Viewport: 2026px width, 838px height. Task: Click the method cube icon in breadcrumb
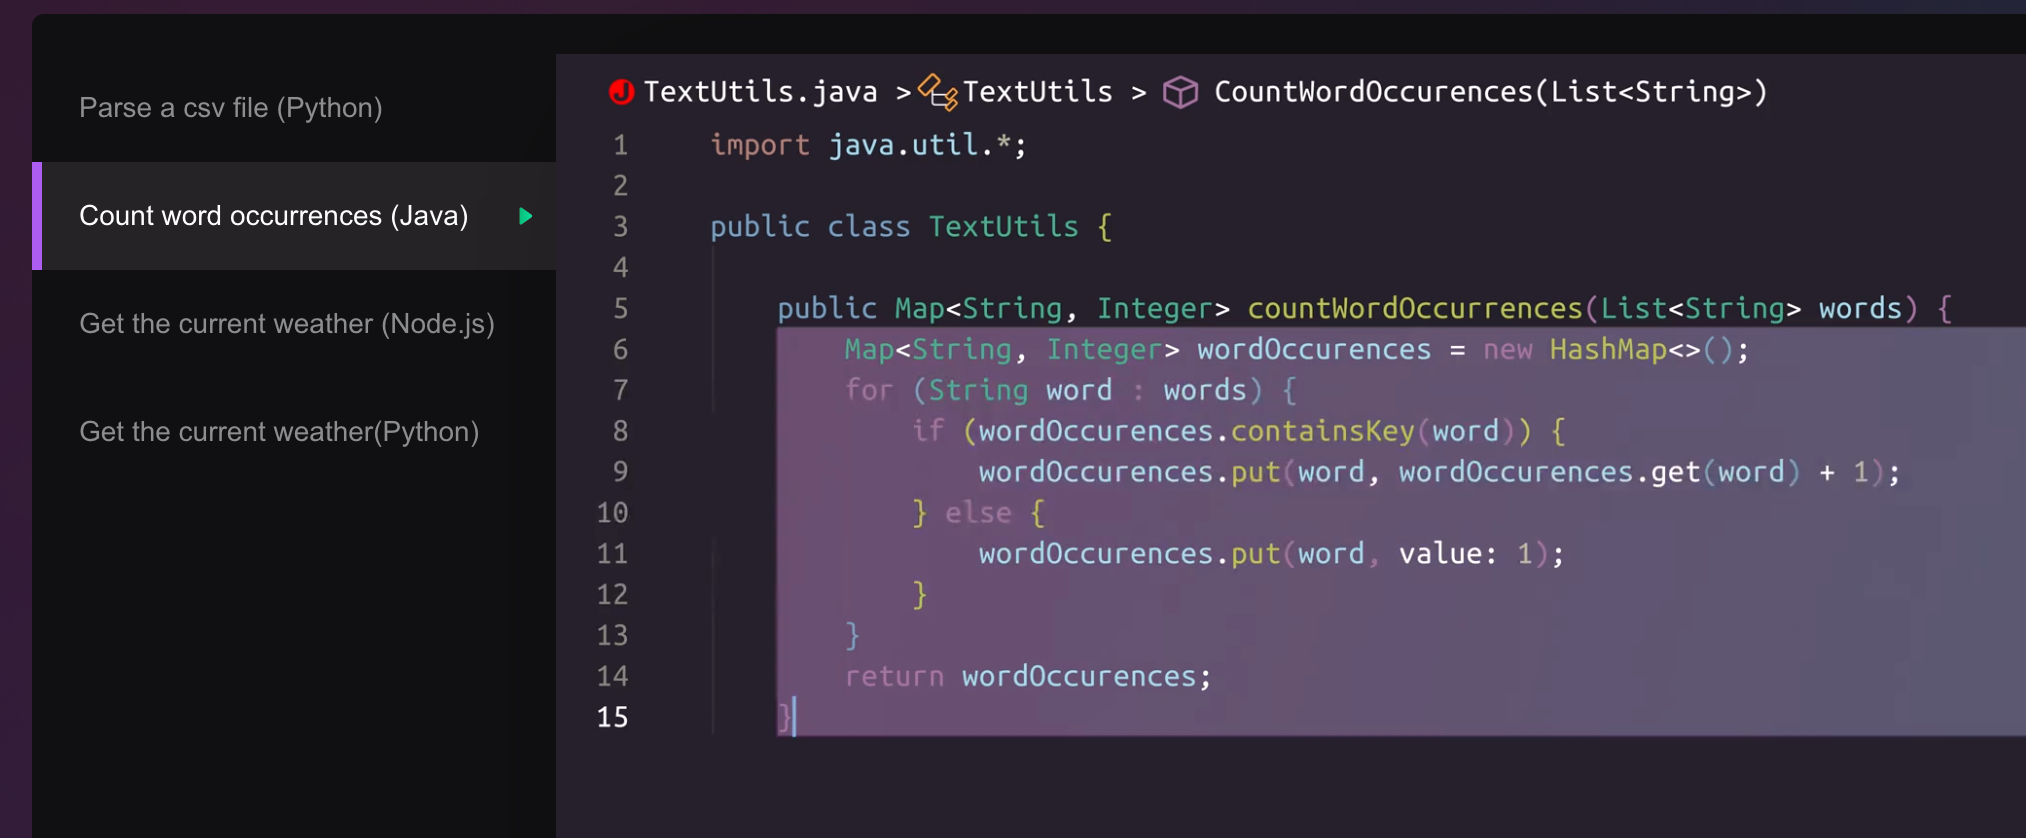1180,92
